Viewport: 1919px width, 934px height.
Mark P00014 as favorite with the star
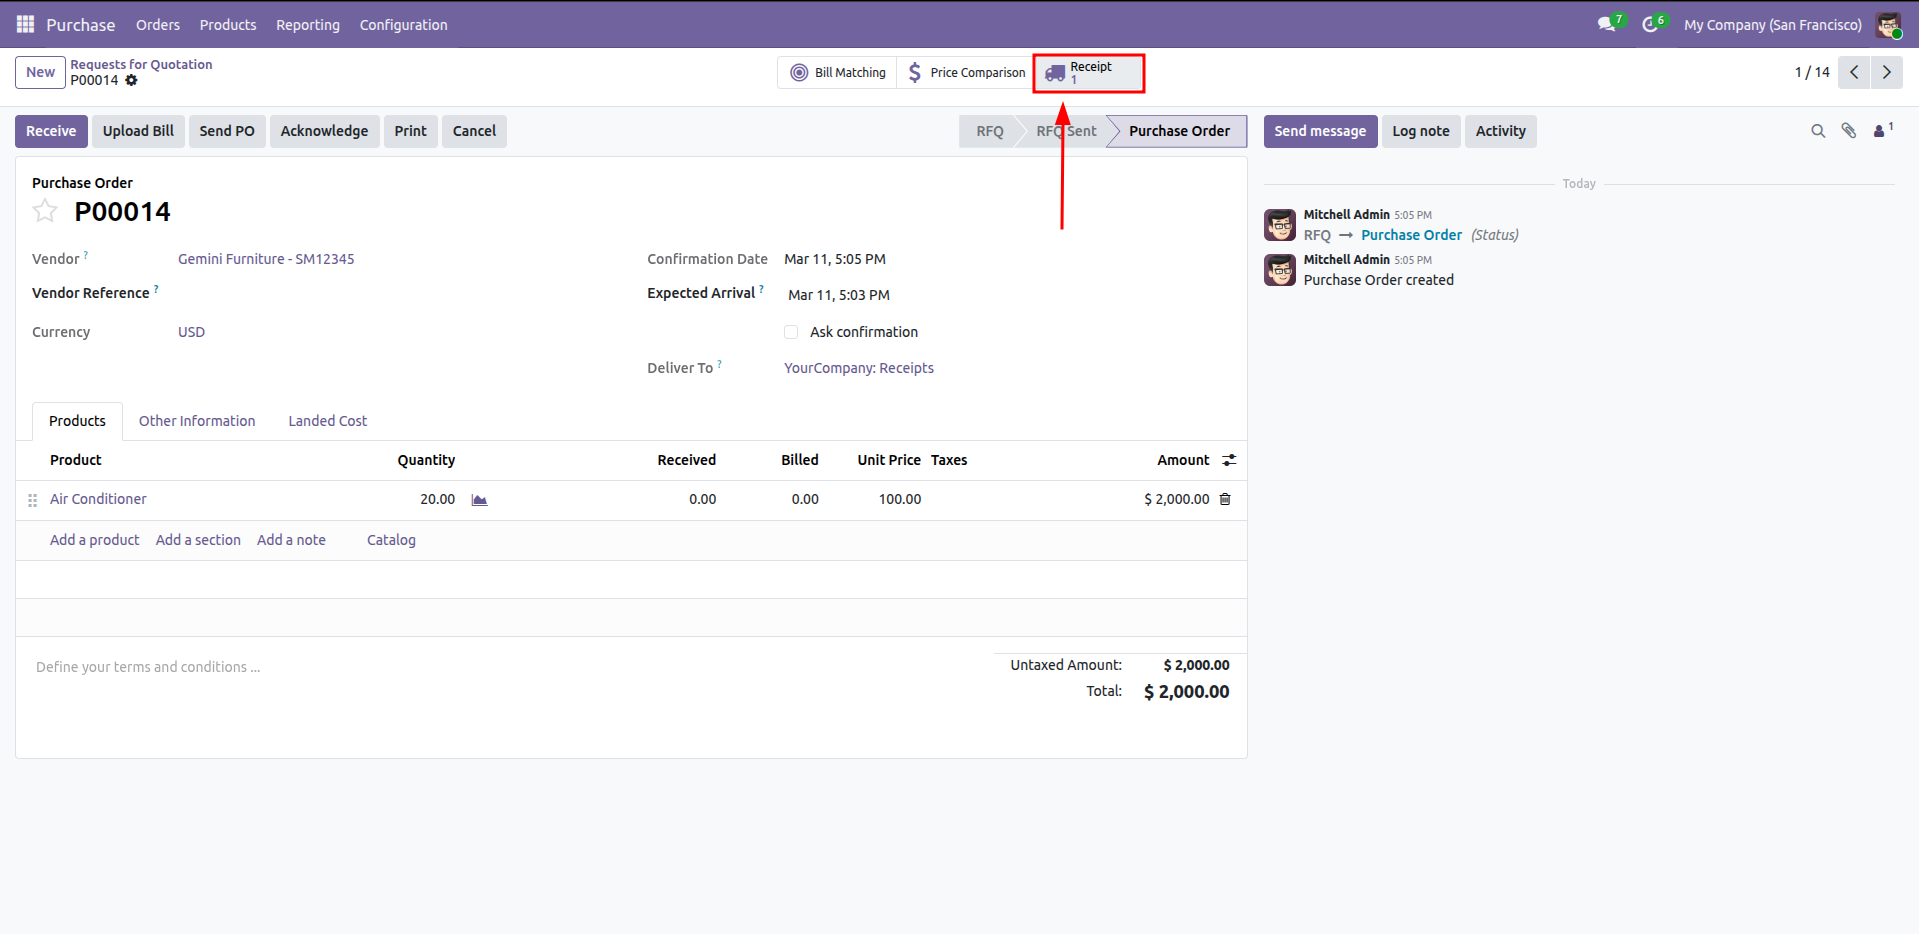click(x=45, y=211)
